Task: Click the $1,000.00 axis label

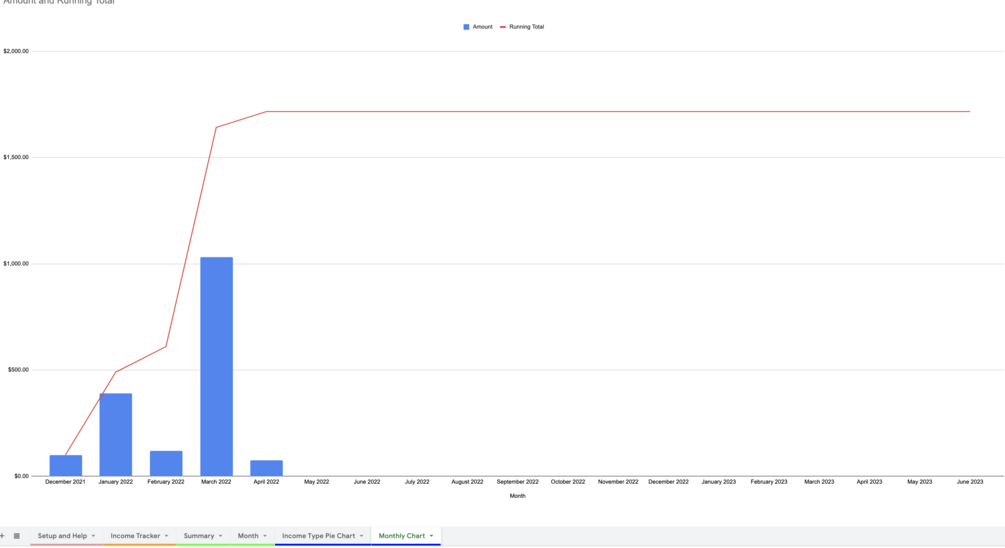Action: pos(16,263)
